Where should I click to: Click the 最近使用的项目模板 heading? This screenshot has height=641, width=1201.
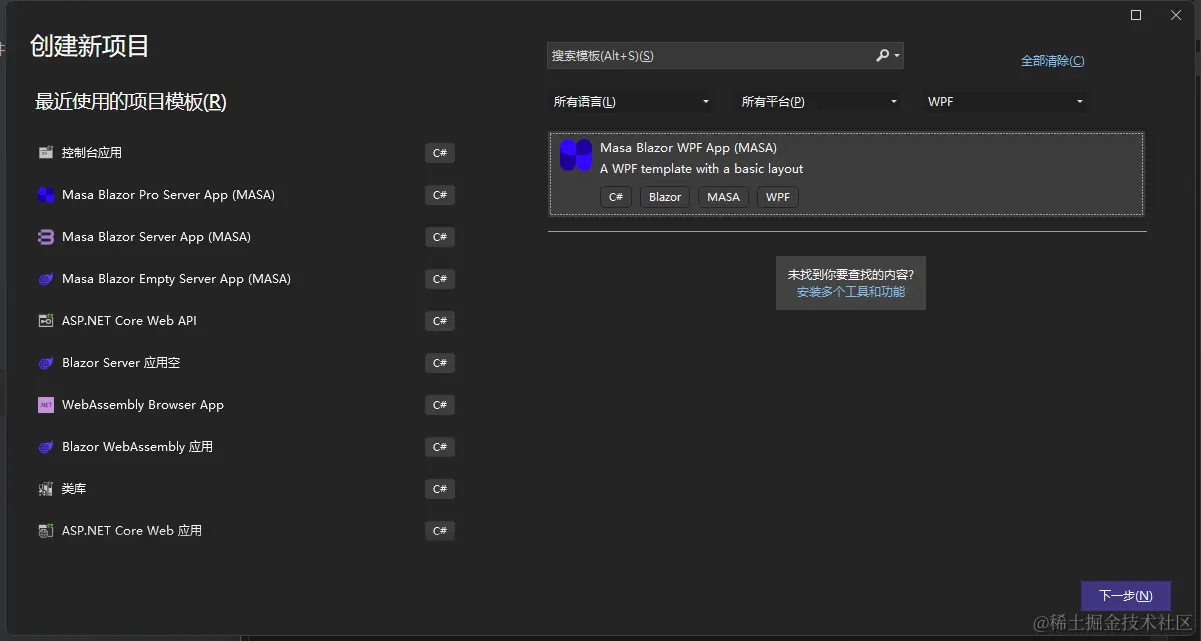131,102
